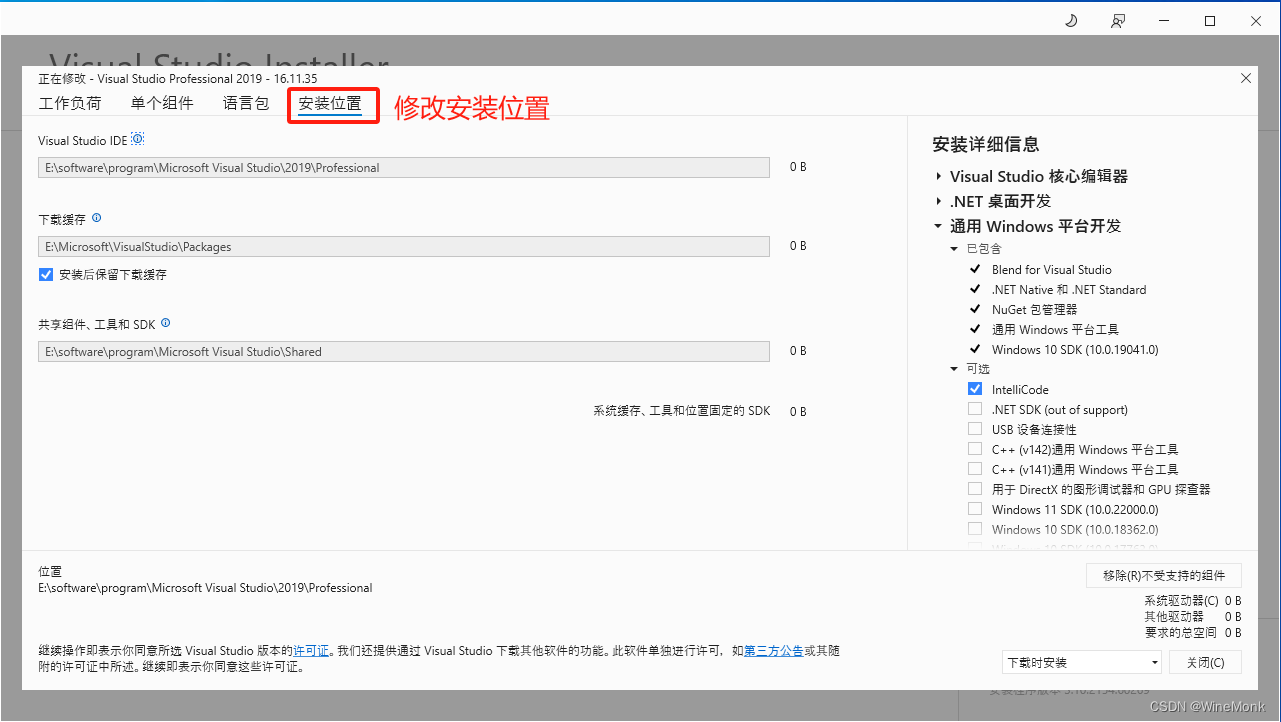Click 其他驱动器 size label

1174,617
